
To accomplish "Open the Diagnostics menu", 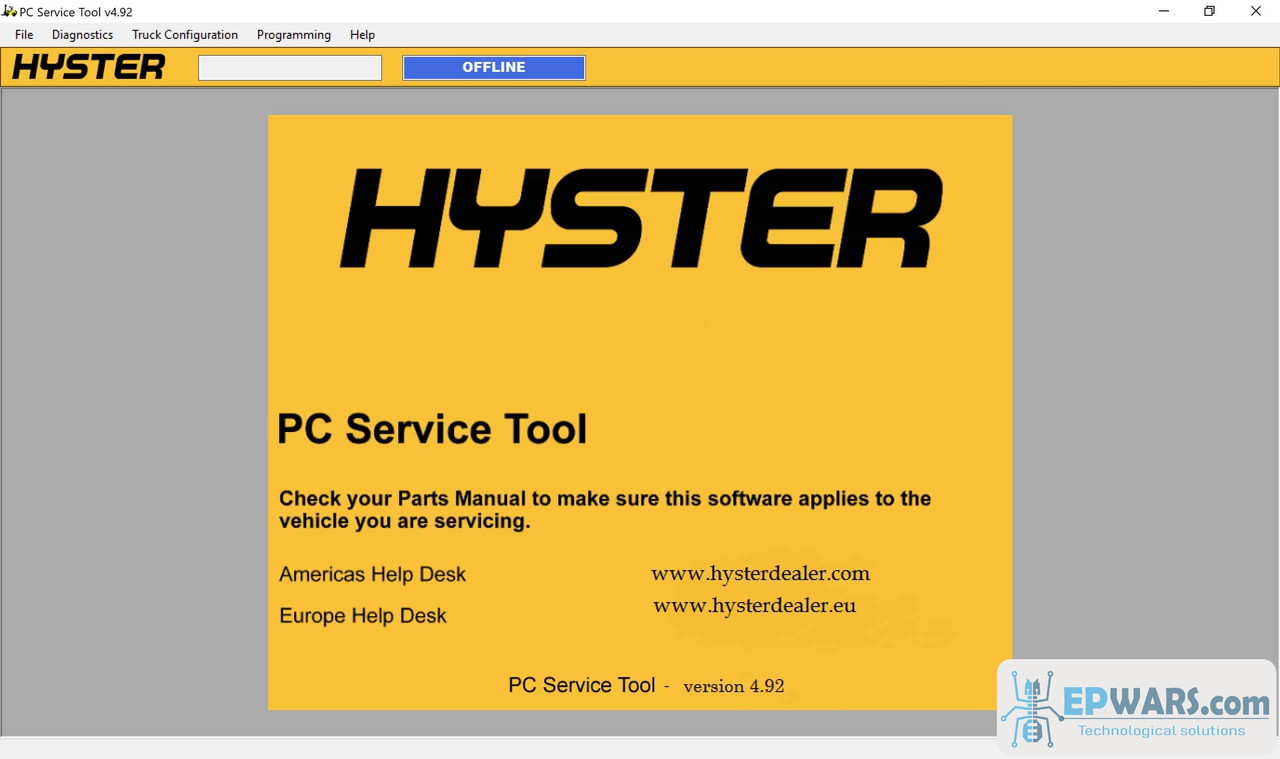I will tap(83, 35).
